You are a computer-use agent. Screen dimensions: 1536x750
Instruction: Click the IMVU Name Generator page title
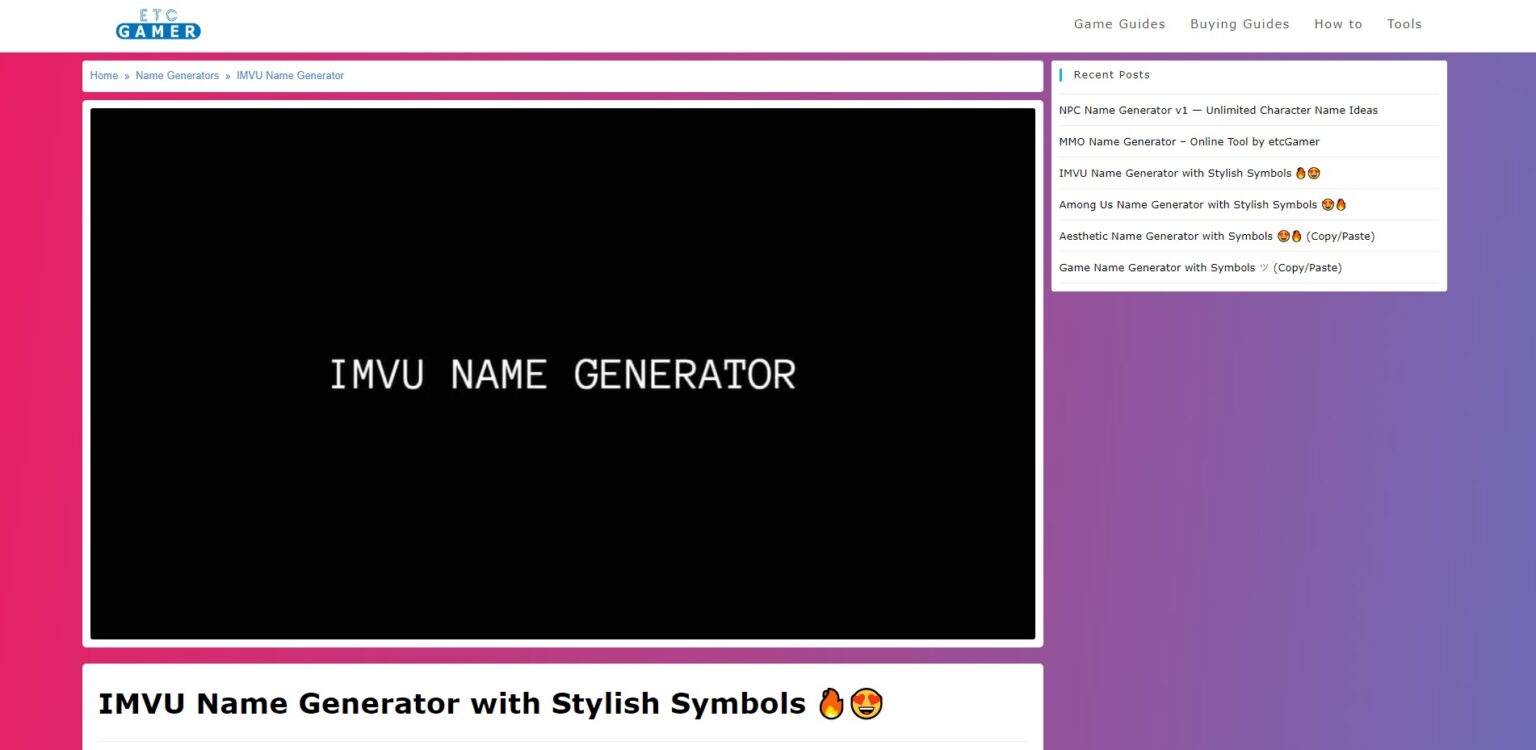[451, 704]
